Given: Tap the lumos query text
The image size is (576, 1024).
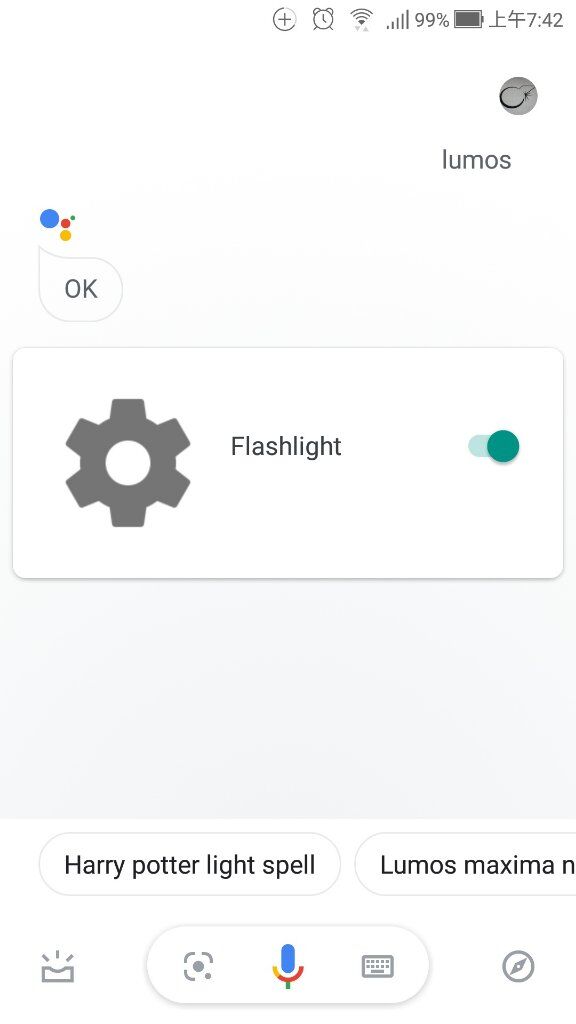Looking at the screenshot, I should click(476, 159).
